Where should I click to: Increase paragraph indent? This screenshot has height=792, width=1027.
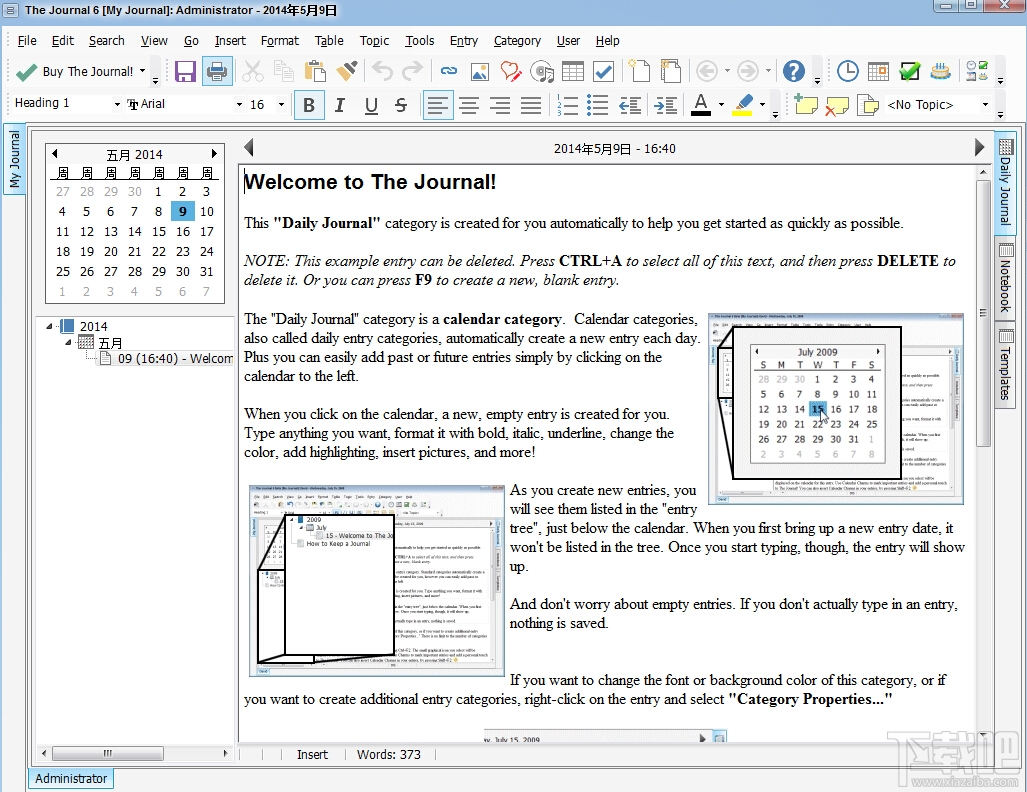pyautogui.click(x=665, y=105)
